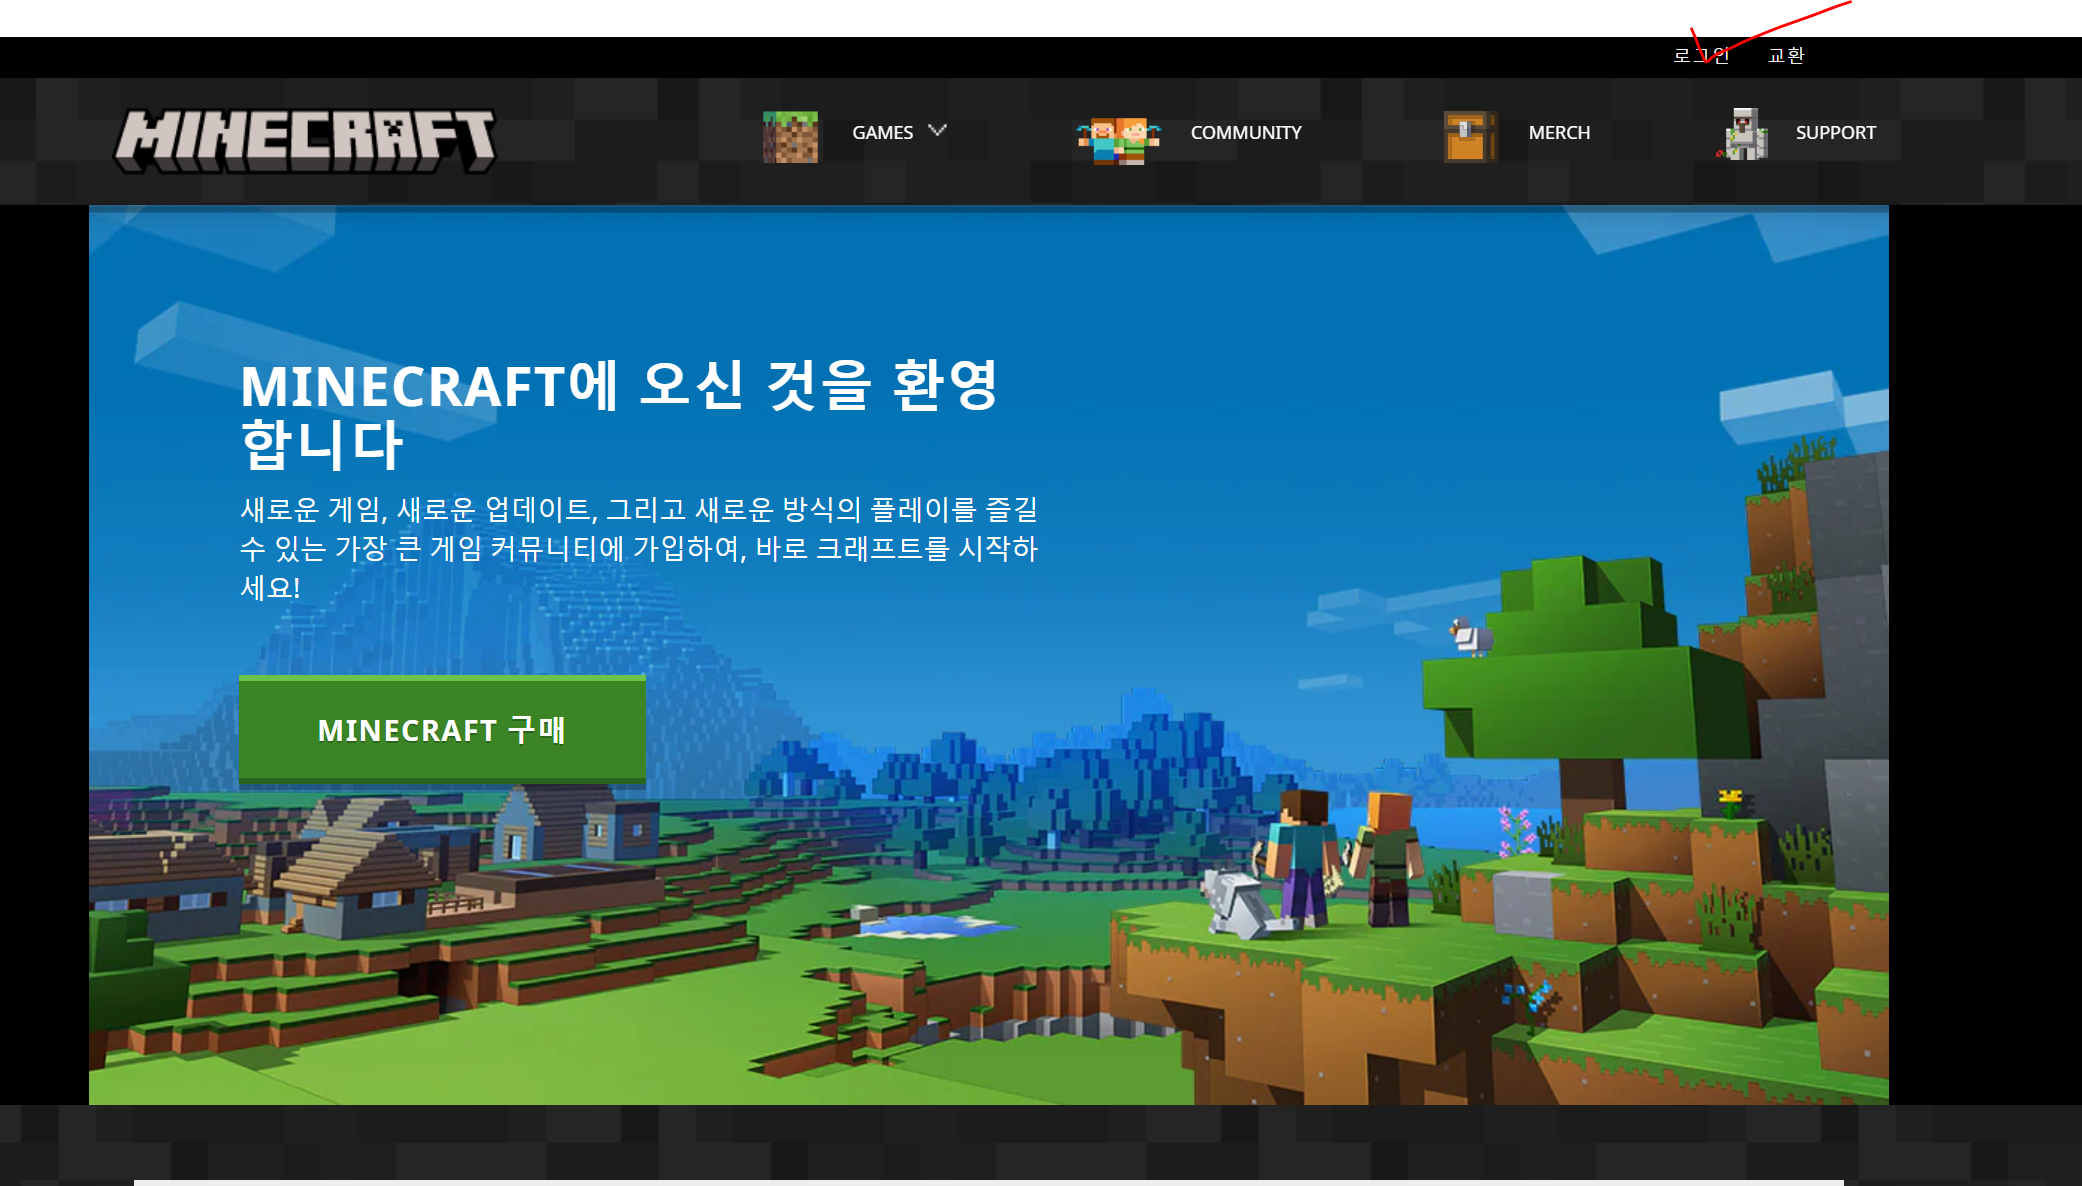Open the GAMES menu label
Image resolution: width=2082 pixels, height=1186 pixels.
click(882, 133)
